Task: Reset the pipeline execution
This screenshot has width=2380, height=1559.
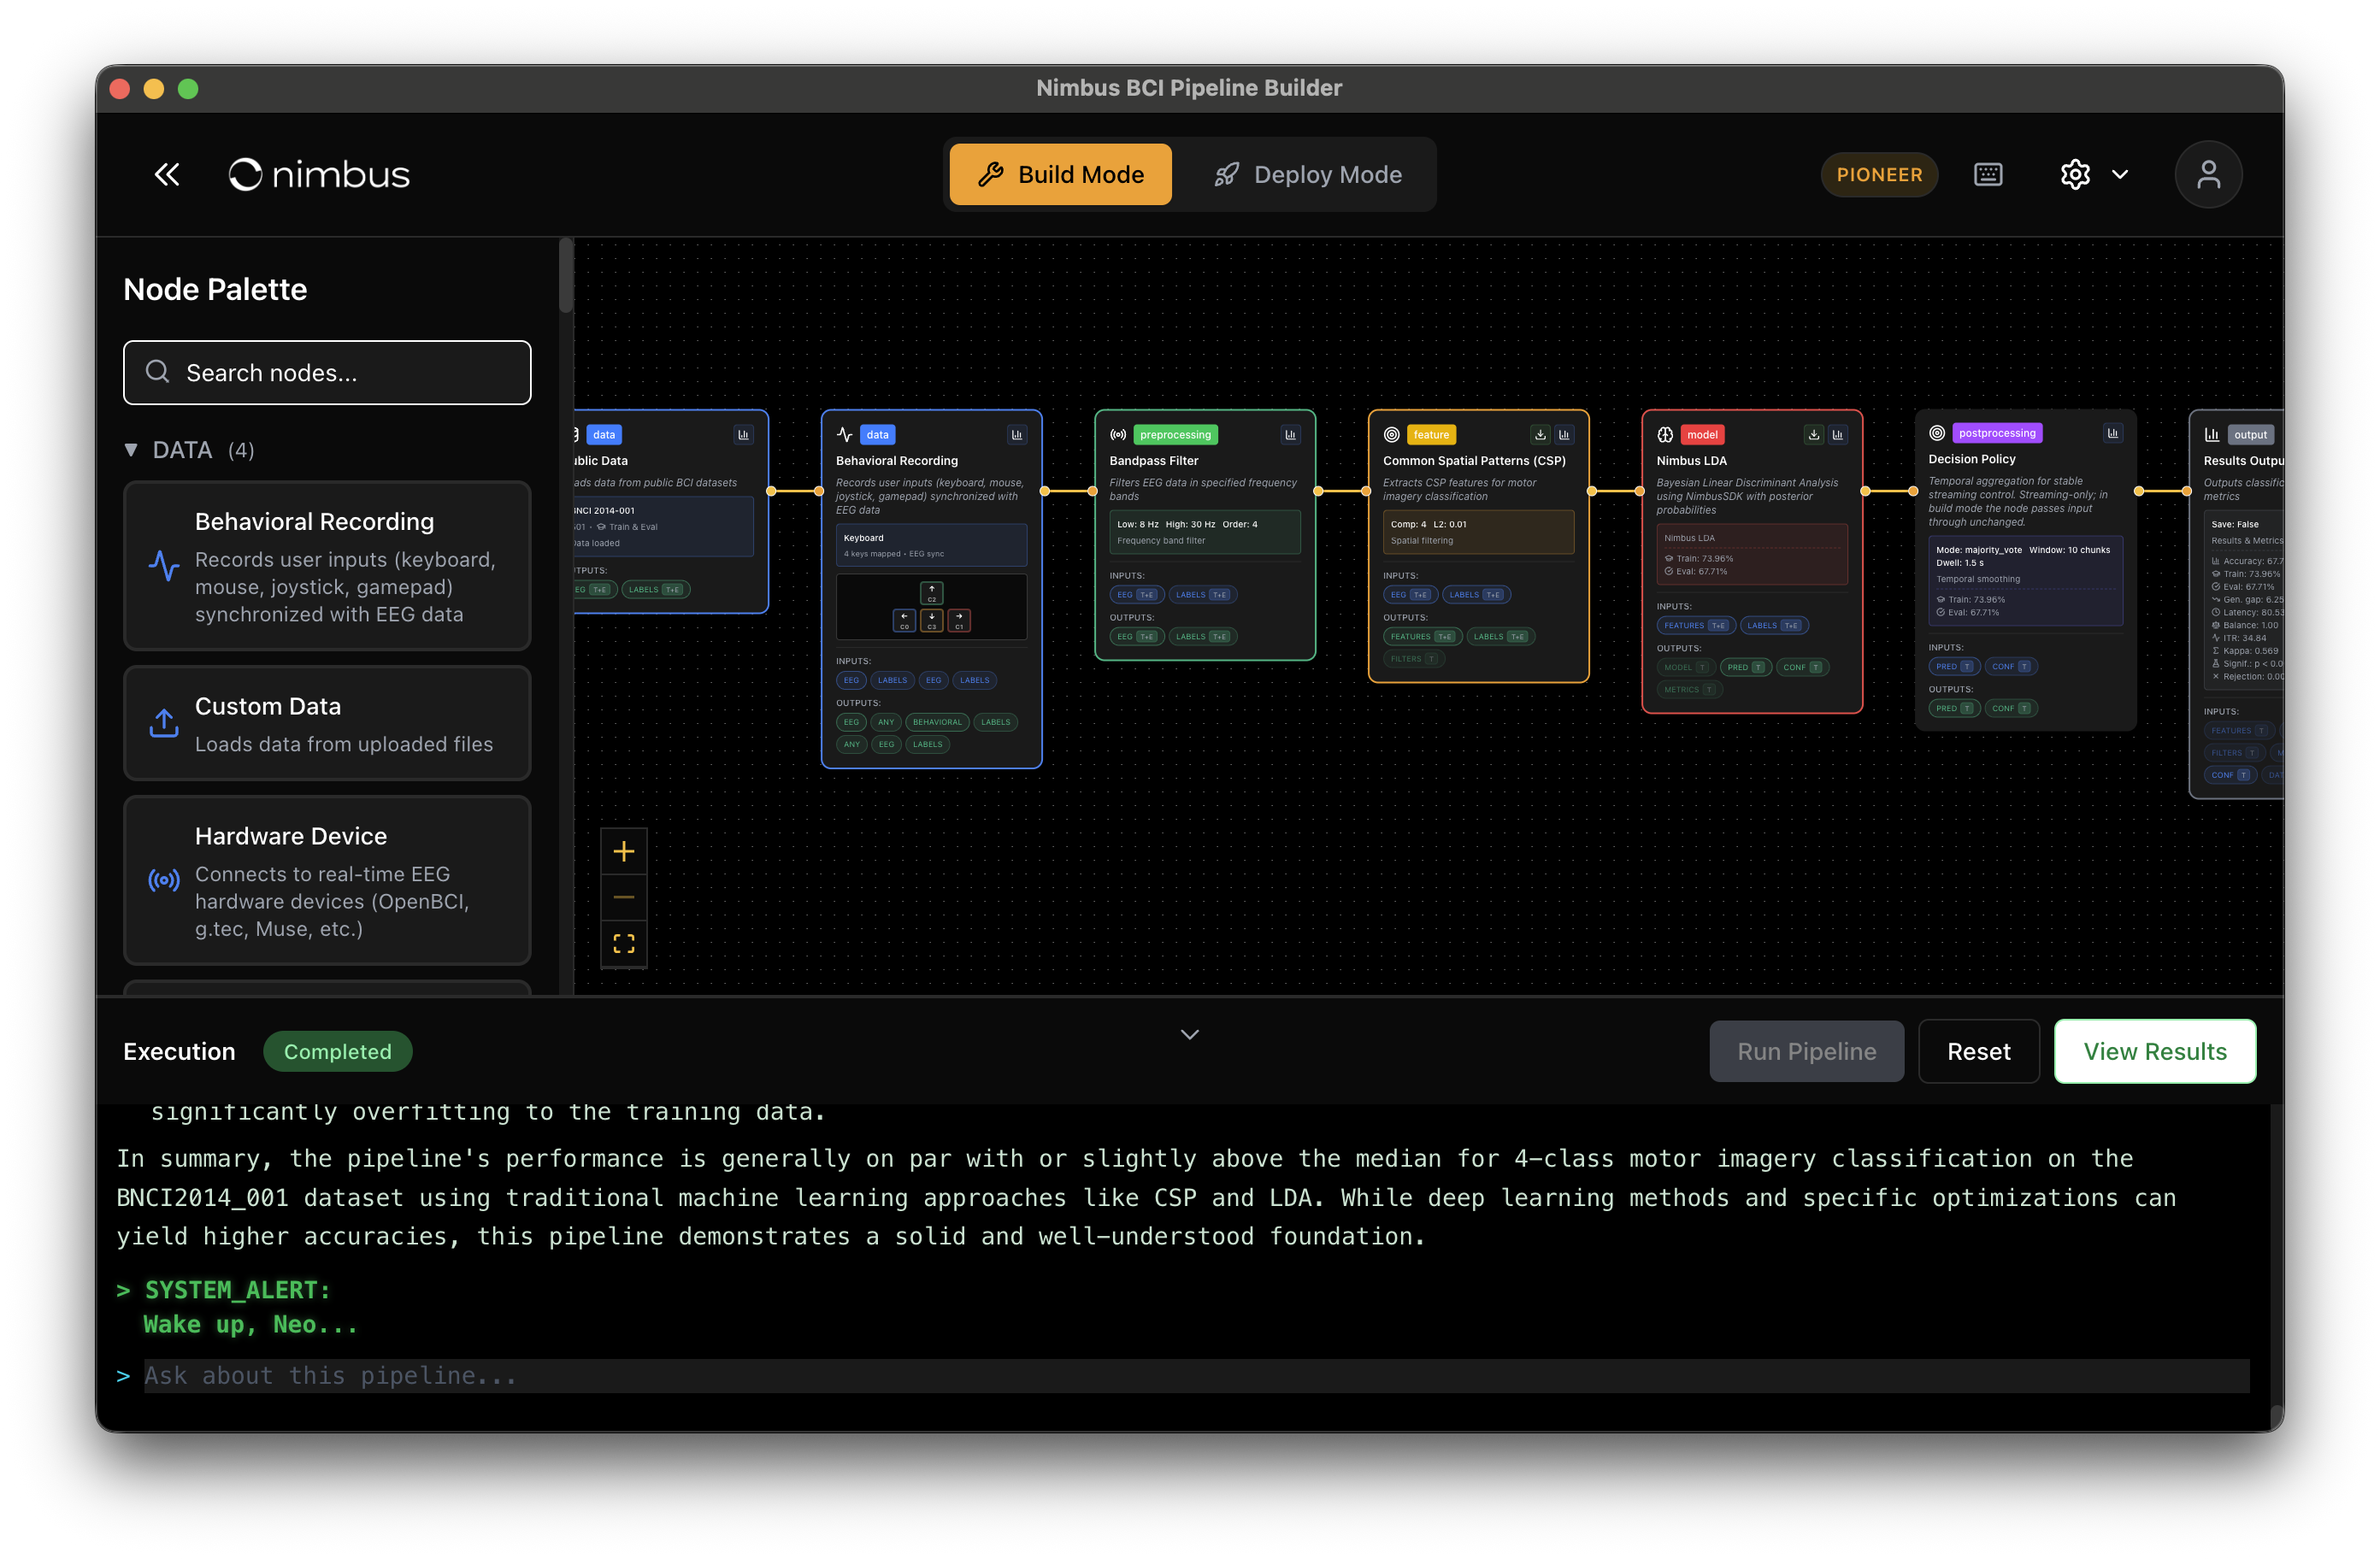Action: point(1978,1051)
